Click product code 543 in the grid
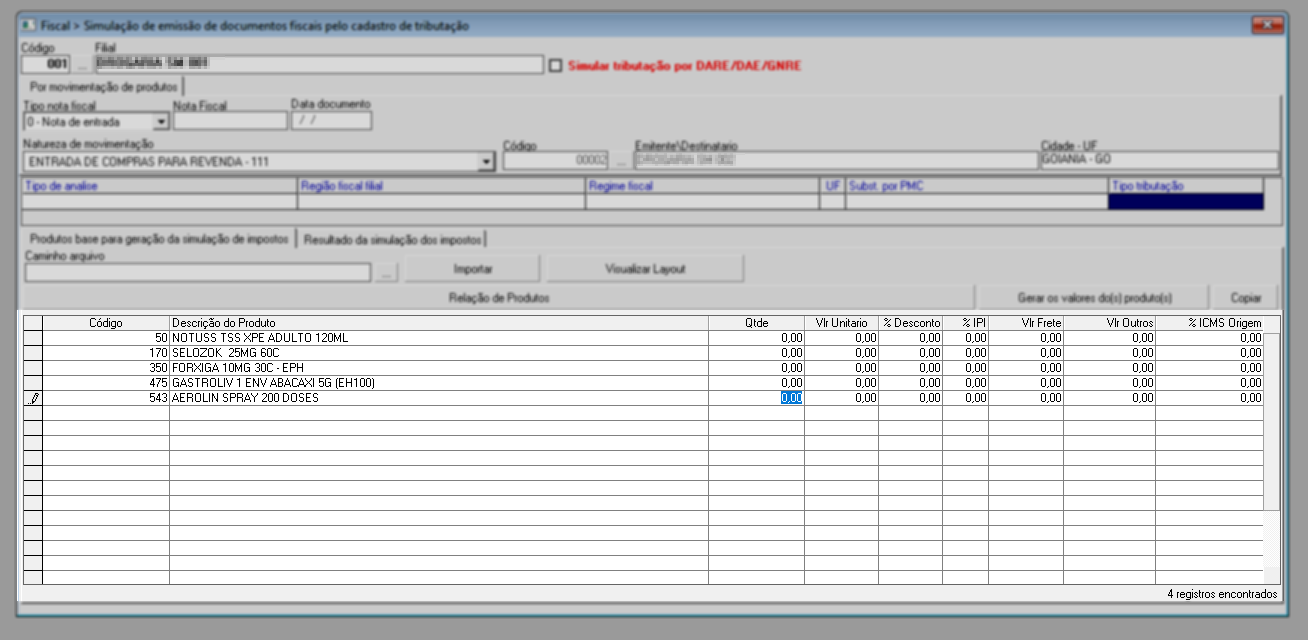The width and height of the screenshot is (1308, 640). (106, 398)
